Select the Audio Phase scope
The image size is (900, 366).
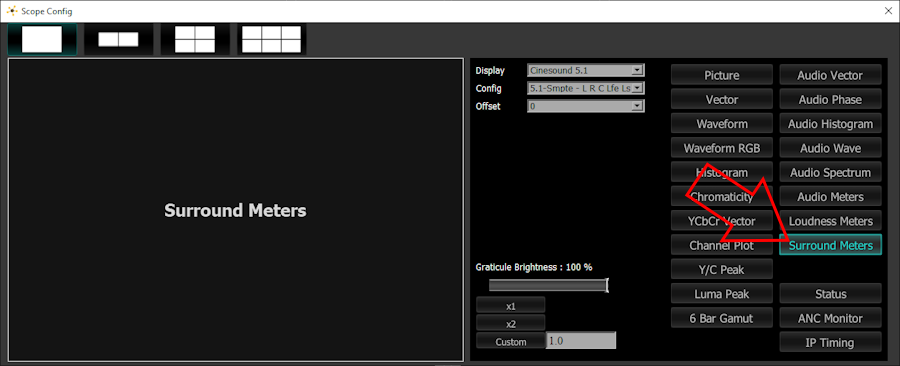click(x=830, y=99)
